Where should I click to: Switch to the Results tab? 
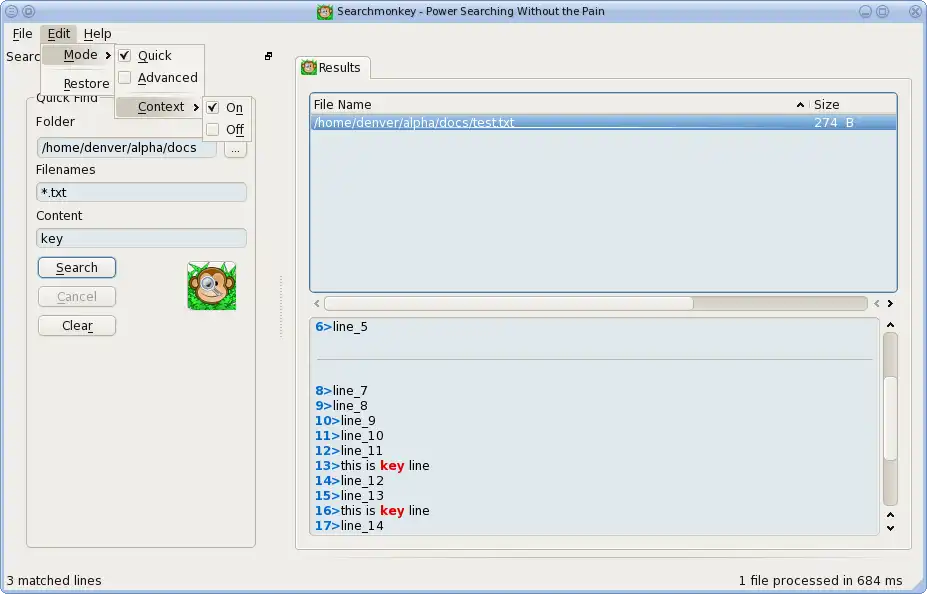point(333,67)
